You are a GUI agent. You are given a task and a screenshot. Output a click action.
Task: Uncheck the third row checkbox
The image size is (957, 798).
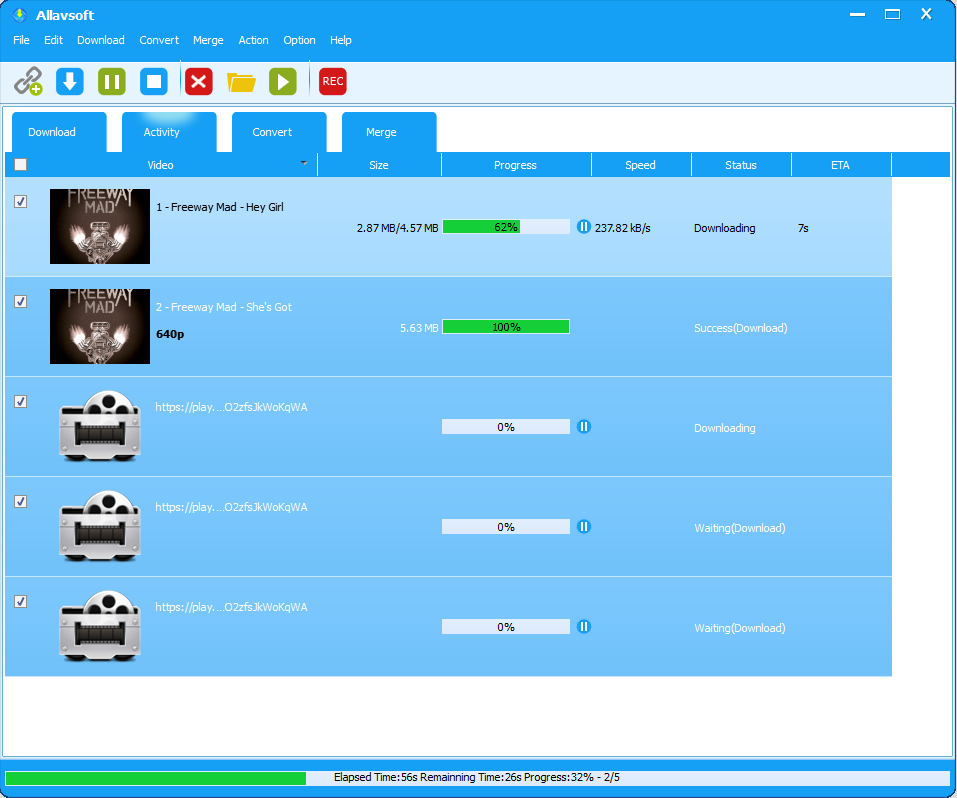click(x=20, y=401)
